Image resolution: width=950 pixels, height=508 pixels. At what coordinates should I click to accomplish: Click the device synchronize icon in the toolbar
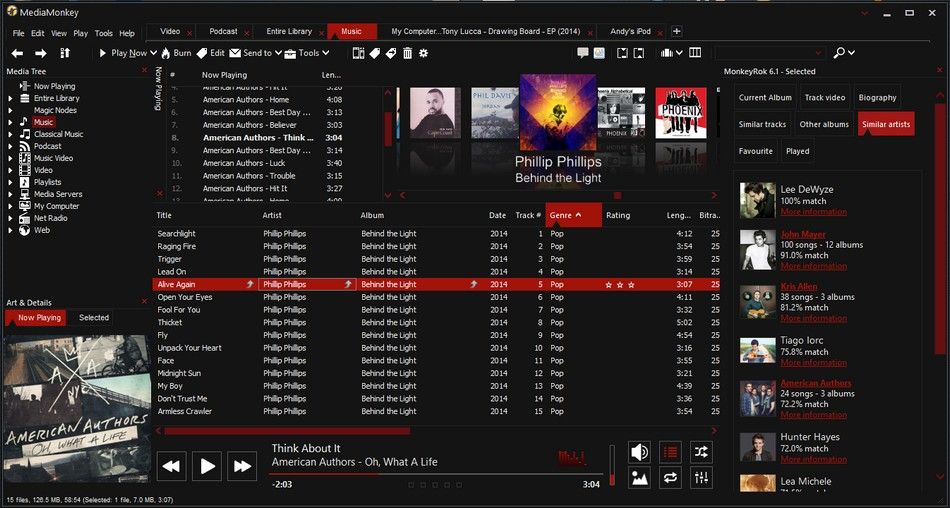[x=359, y=53]
